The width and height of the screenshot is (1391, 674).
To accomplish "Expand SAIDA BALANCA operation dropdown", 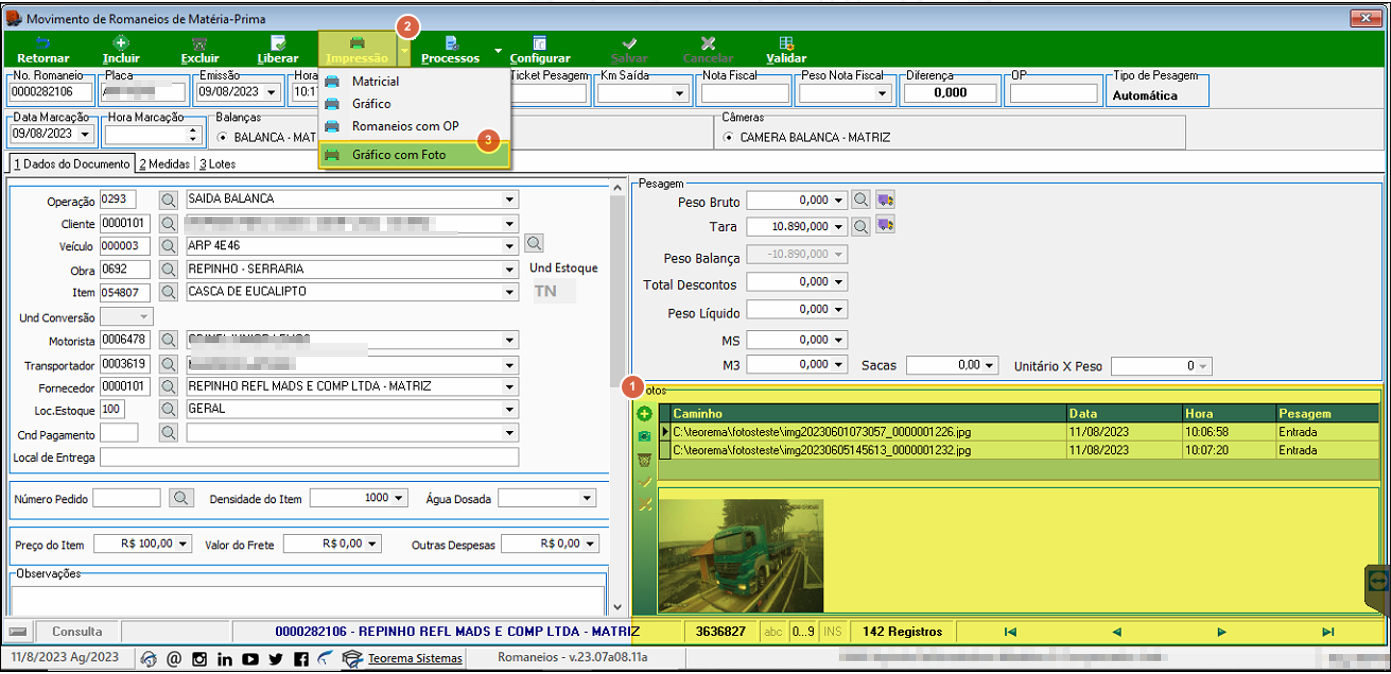I will pyautogui.click(x=511, y=199).
